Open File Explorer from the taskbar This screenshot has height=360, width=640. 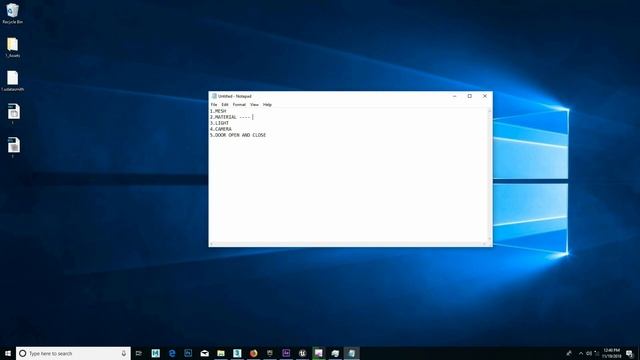221,353
